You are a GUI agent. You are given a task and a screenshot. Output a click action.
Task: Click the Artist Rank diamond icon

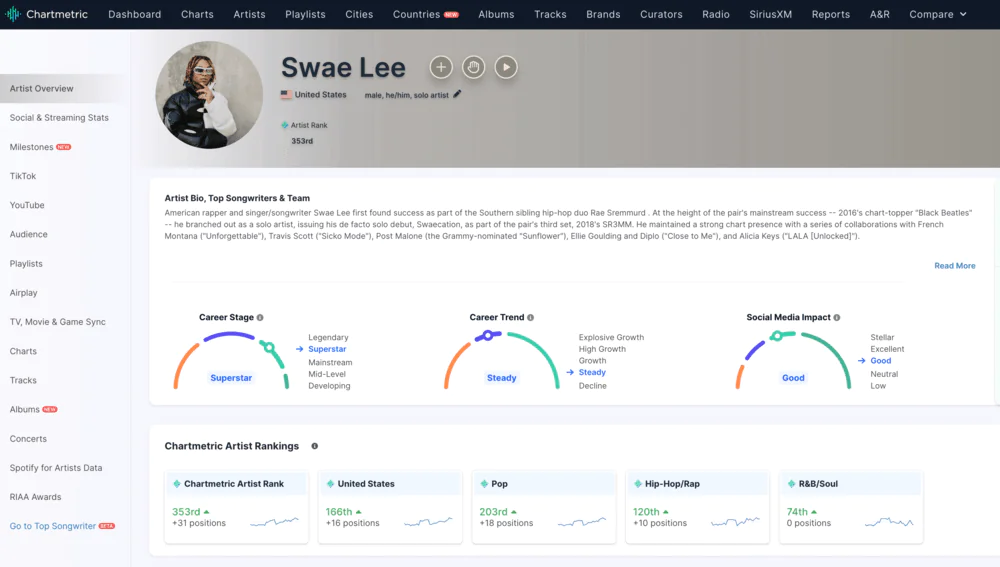(284, 125)
